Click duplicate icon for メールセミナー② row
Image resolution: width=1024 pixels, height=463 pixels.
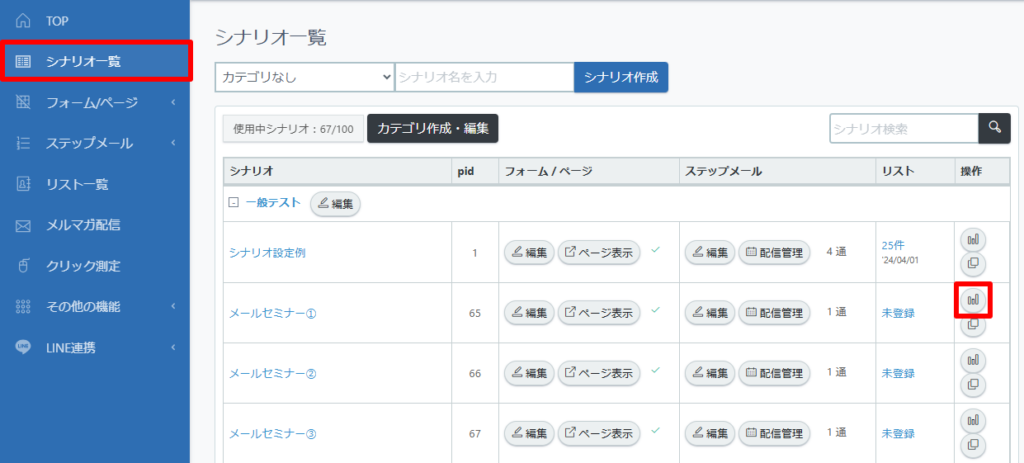point(973,385)
